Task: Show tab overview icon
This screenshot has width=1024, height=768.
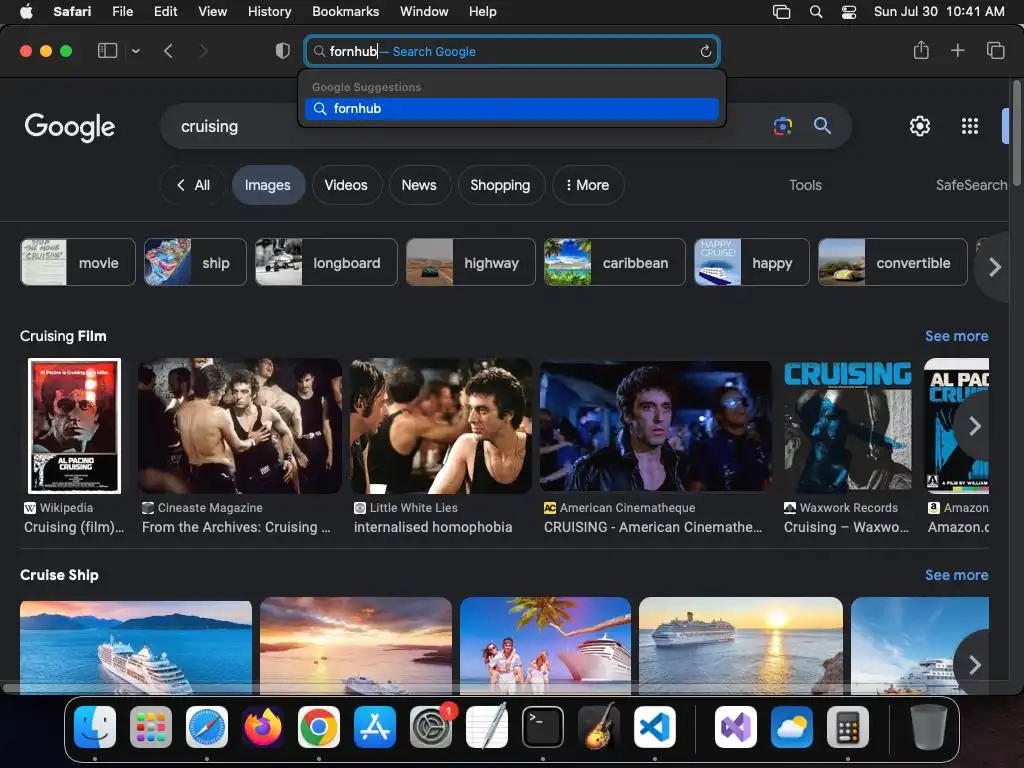Action: pyautogui.click(x=995, y=50)
